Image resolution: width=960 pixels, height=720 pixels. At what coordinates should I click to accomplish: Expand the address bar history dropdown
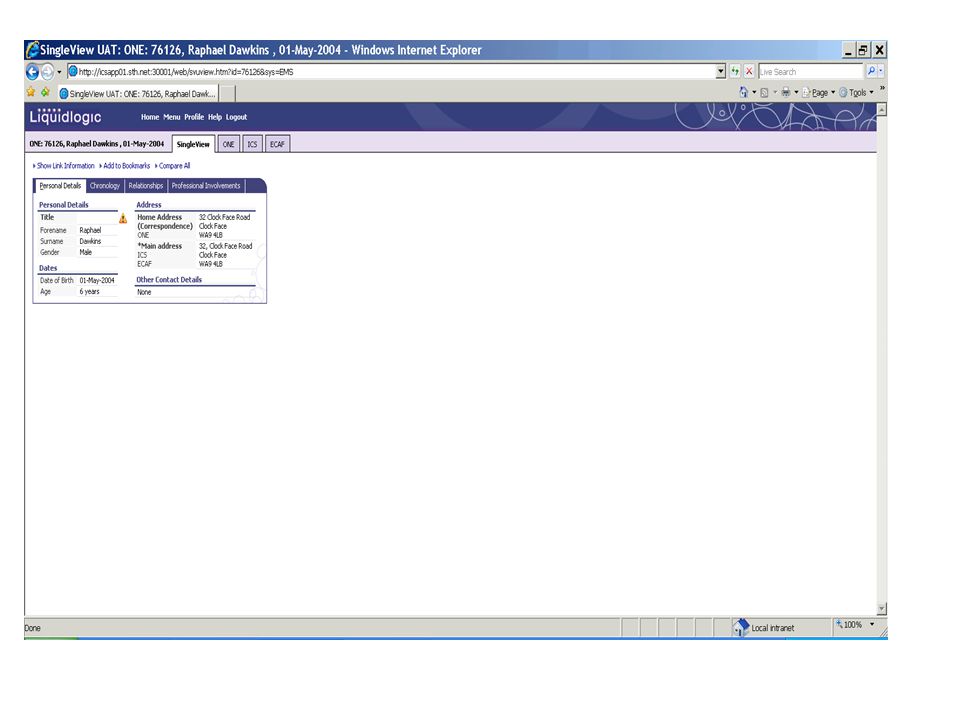[x=721, y=72]
